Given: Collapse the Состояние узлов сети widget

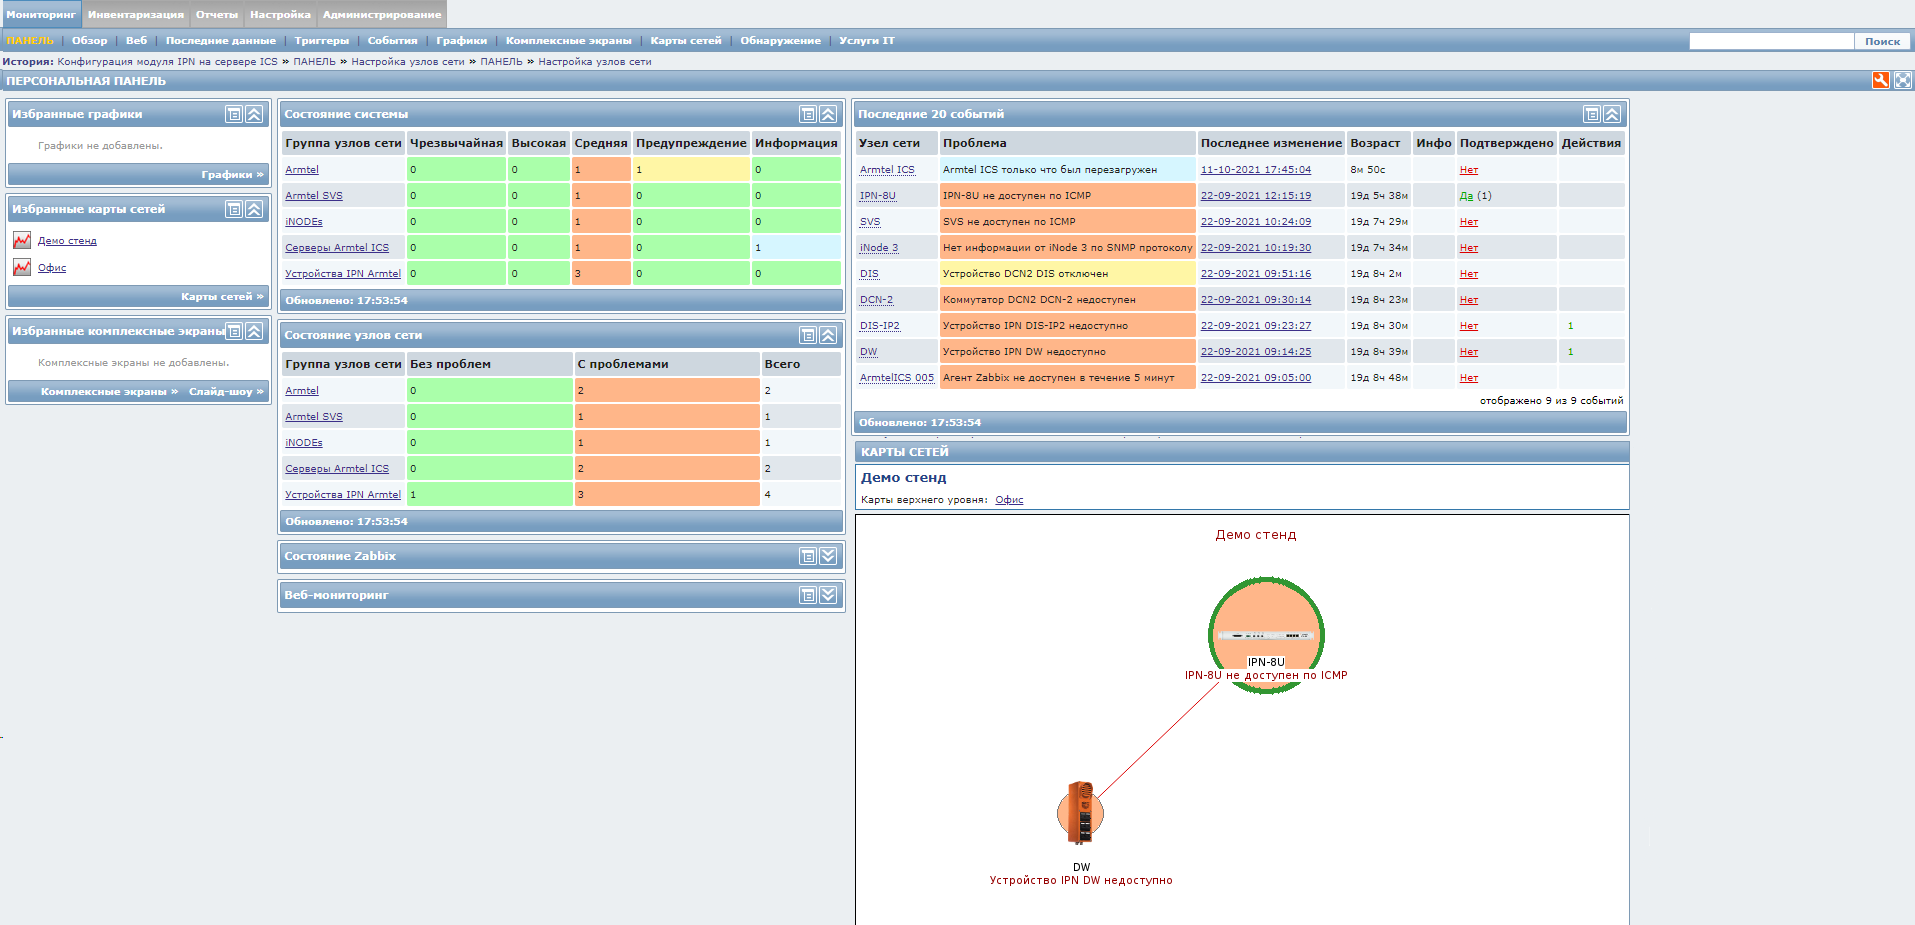Looking at the screenshot, I should 828,335.
